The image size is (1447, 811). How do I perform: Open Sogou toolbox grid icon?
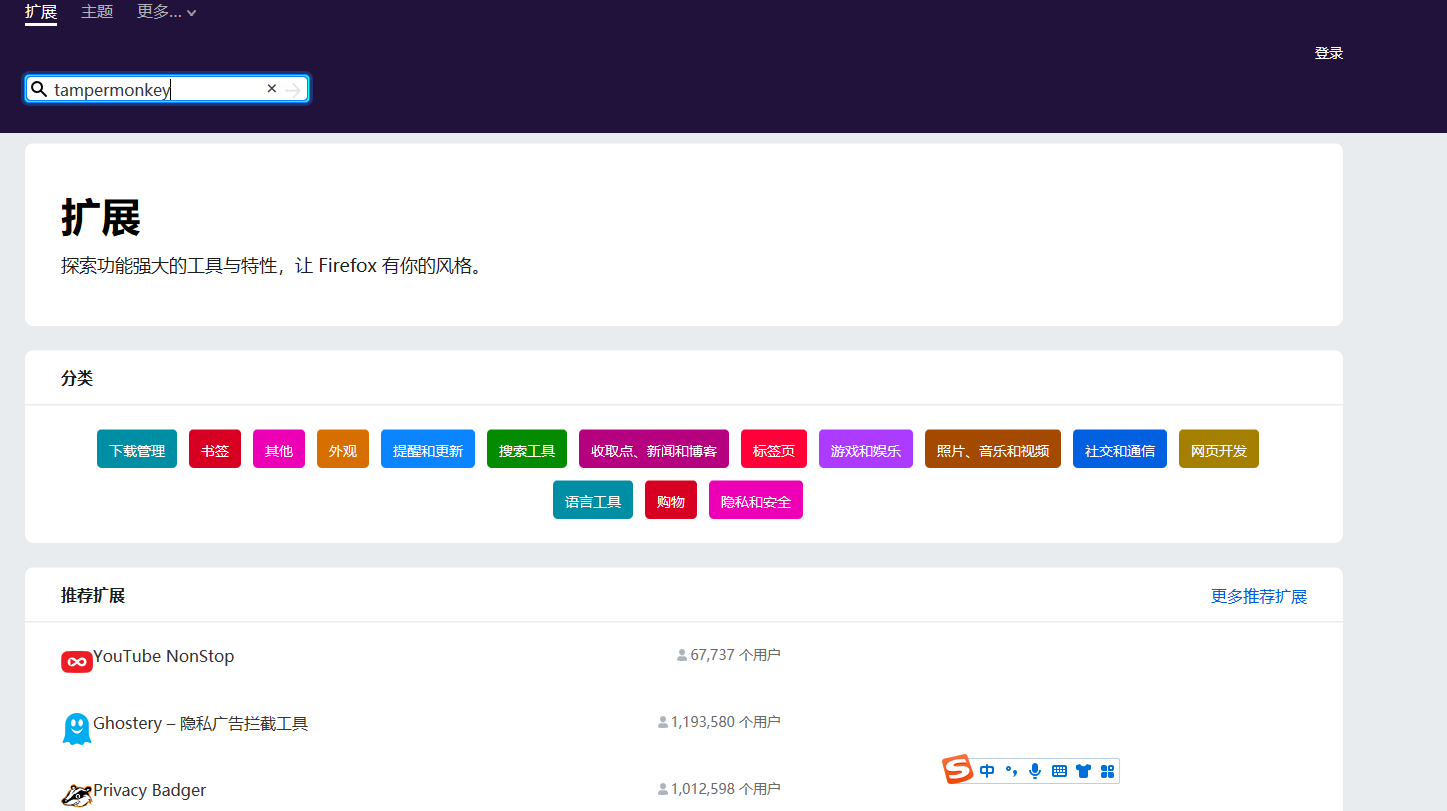pyautogui.click(x=1107, y=771)
